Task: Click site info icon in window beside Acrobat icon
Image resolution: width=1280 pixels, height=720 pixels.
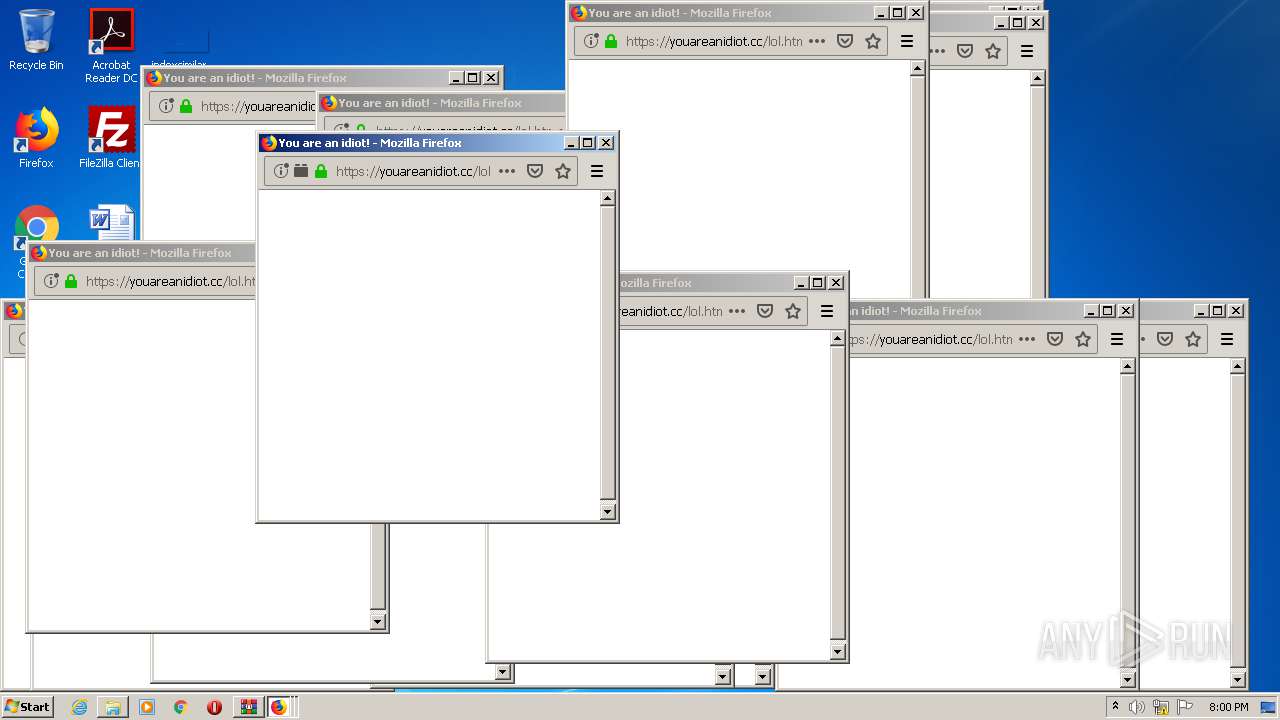Action: click(x=166, y=106)
